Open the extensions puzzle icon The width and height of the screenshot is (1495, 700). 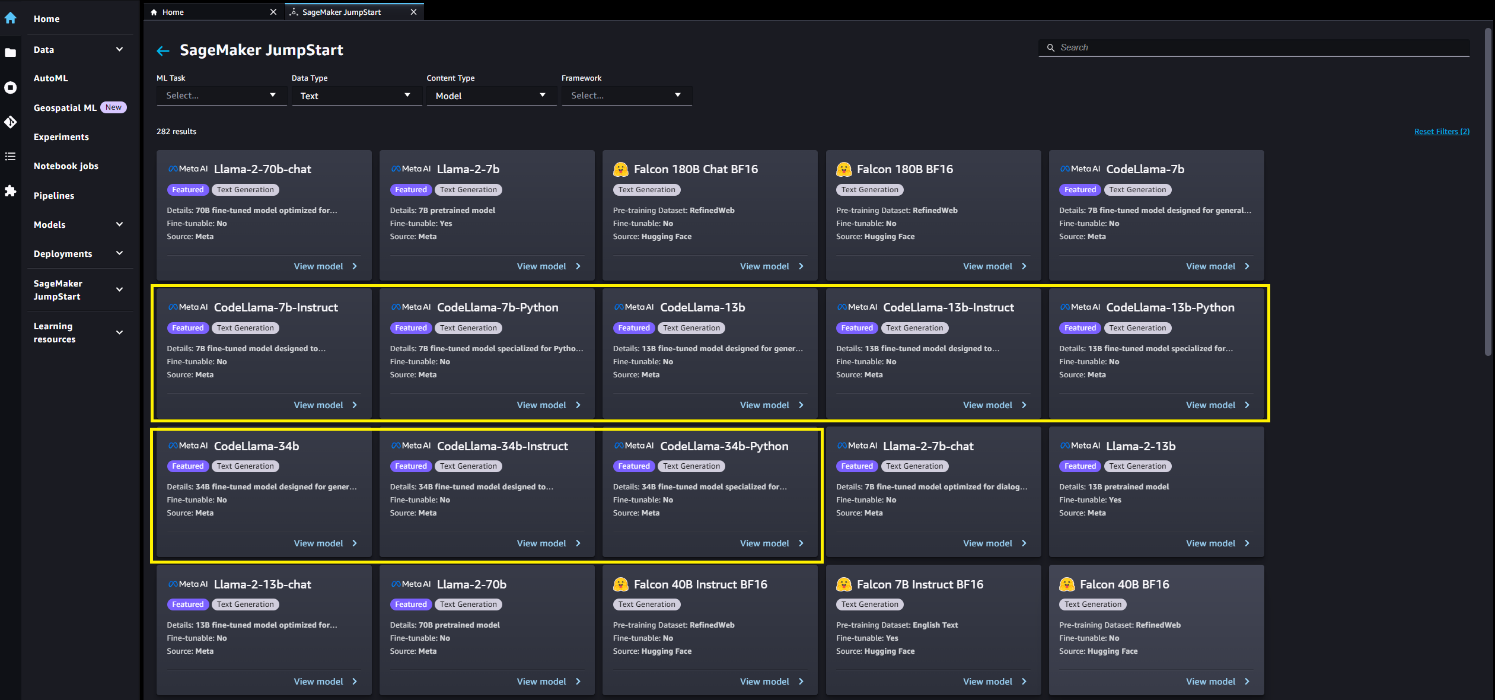click(10, 190)
